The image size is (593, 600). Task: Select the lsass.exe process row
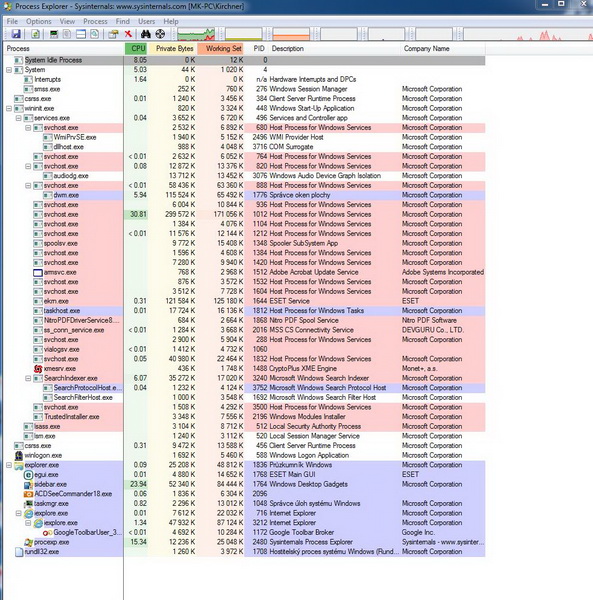[x=244, y=426]
